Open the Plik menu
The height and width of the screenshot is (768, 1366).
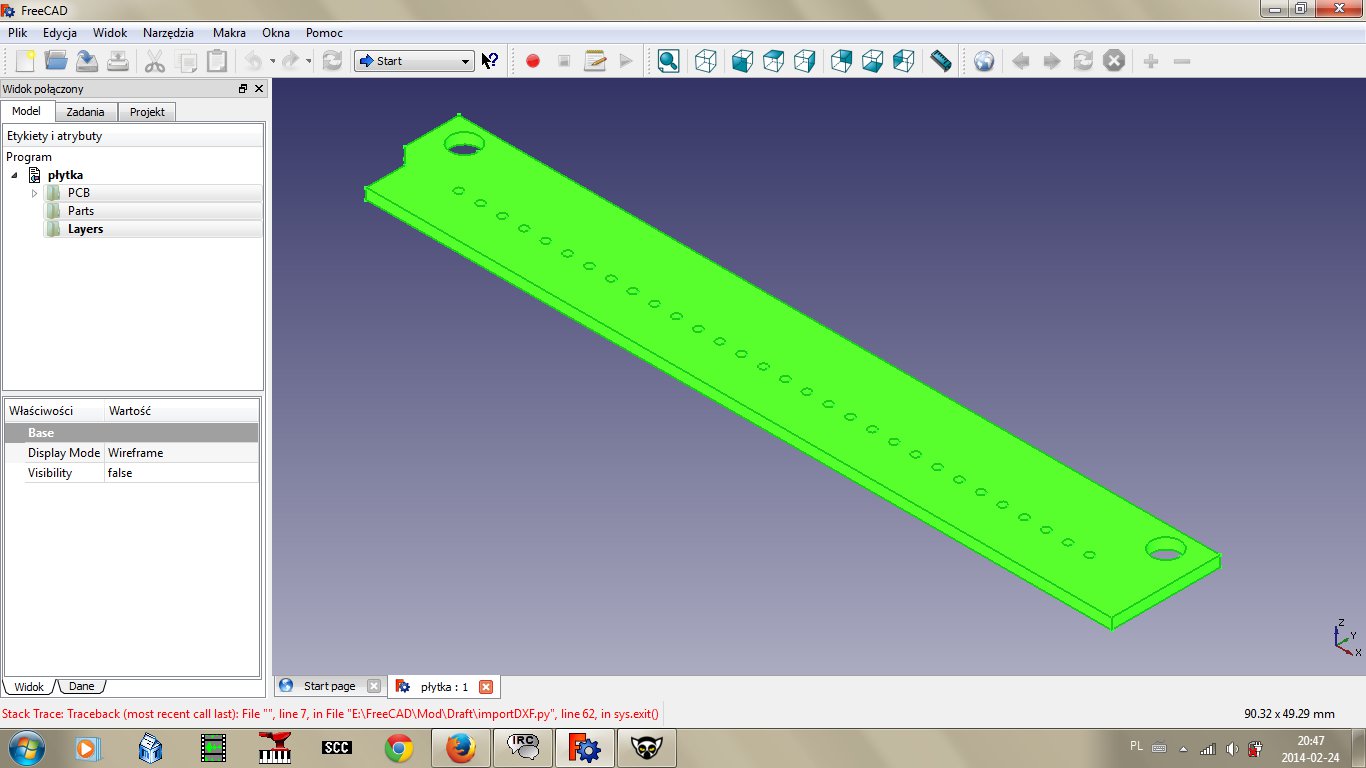(x=17, y=33)
